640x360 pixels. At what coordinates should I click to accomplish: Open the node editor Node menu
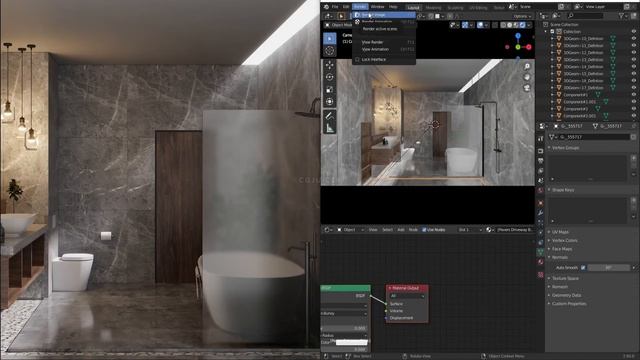coord(413,230)
